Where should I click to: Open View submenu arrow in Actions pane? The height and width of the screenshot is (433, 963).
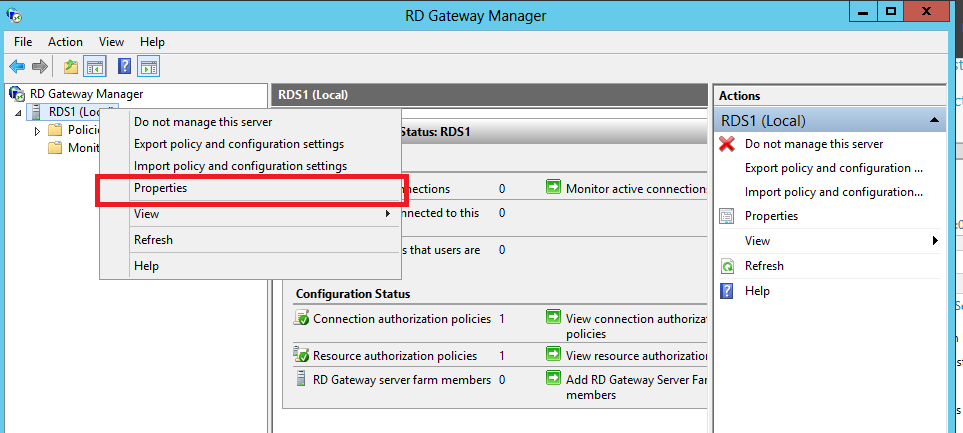935,241
